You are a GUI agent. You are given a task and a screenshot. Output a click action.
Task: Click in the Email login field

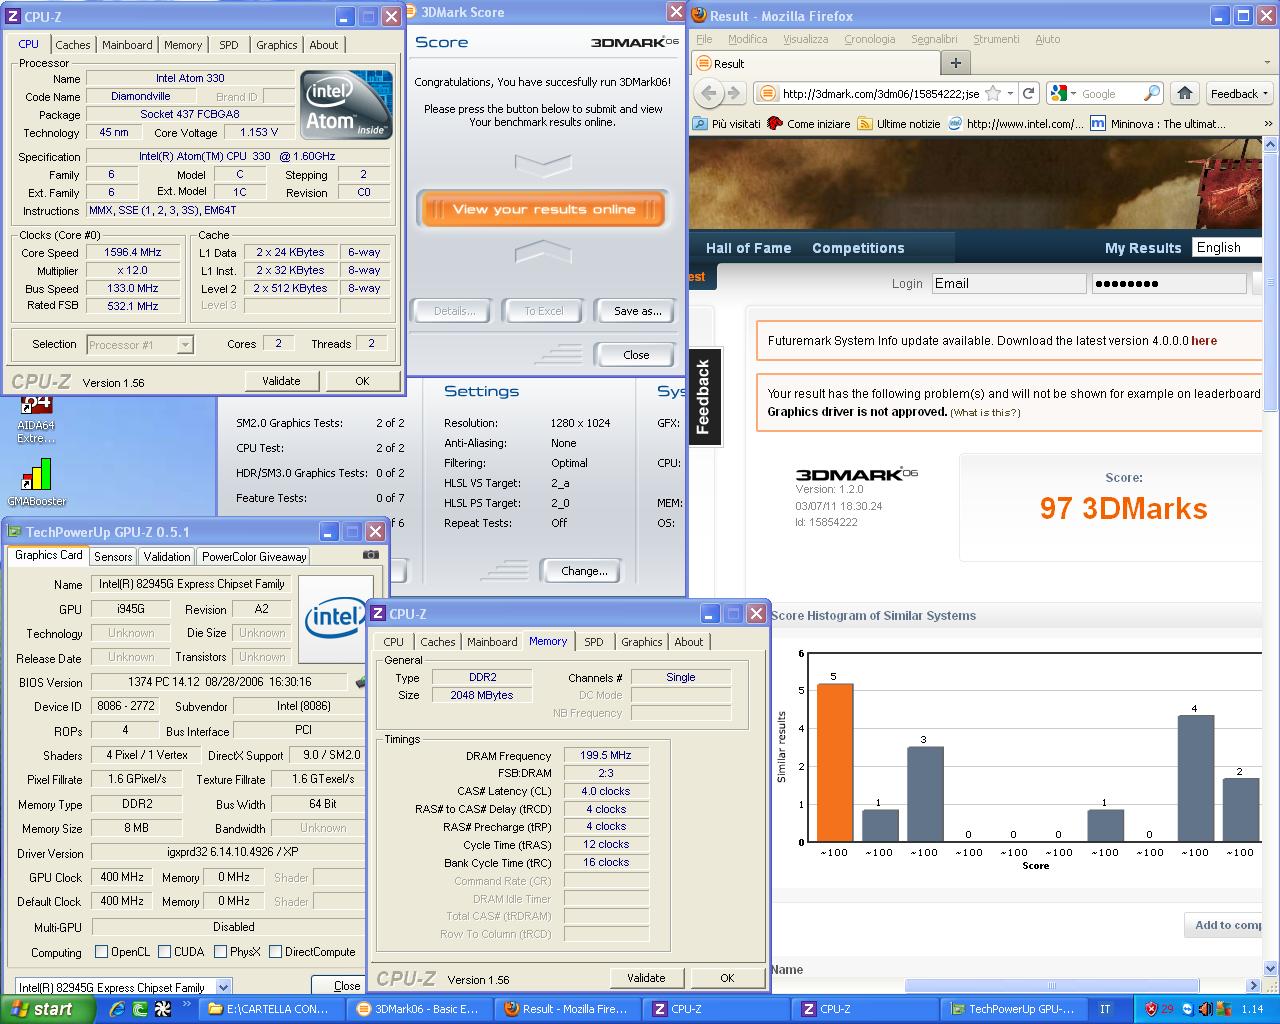coord(1008,283)
